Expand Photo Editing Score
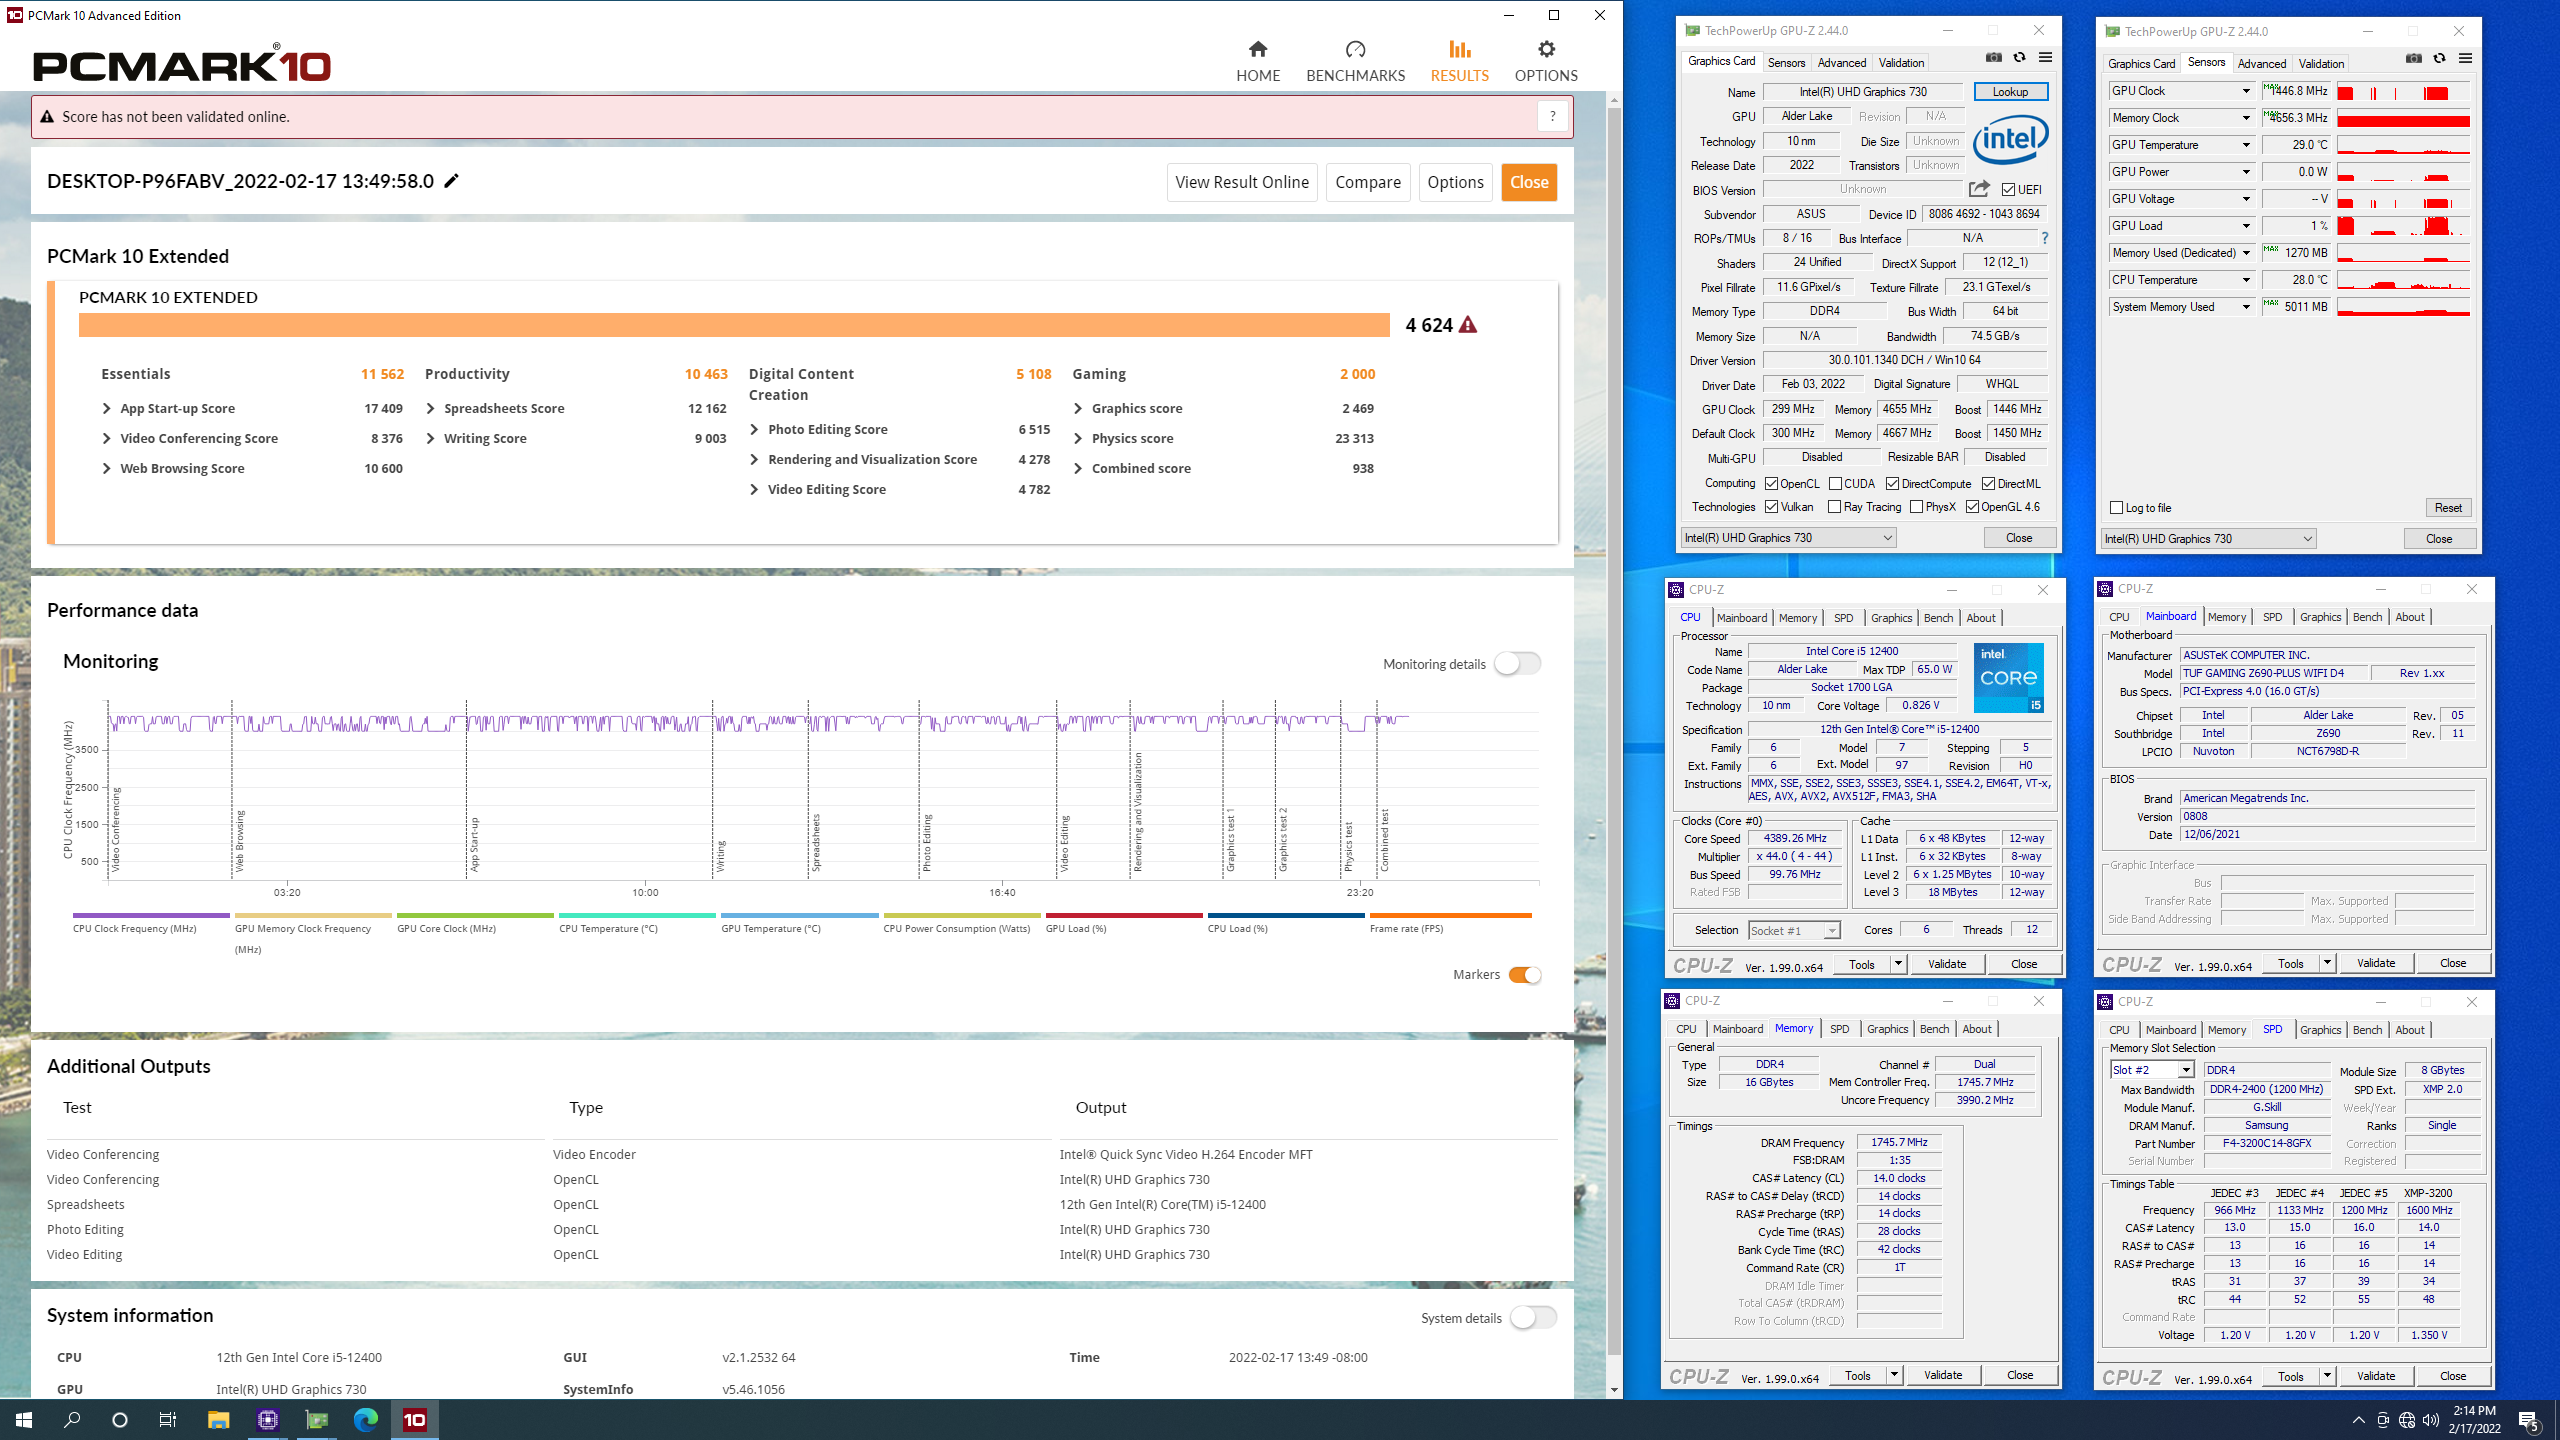Image resolution: width=2560 pixels, height=1440 pixels. [x=755, y=429]
